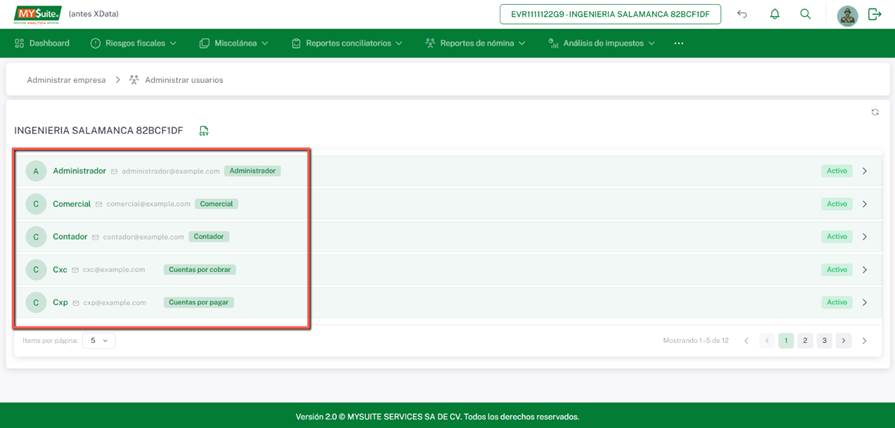Click the notifications bell icon
The height and width of the screenshot is (428, 895).
(x=774, y=14)
